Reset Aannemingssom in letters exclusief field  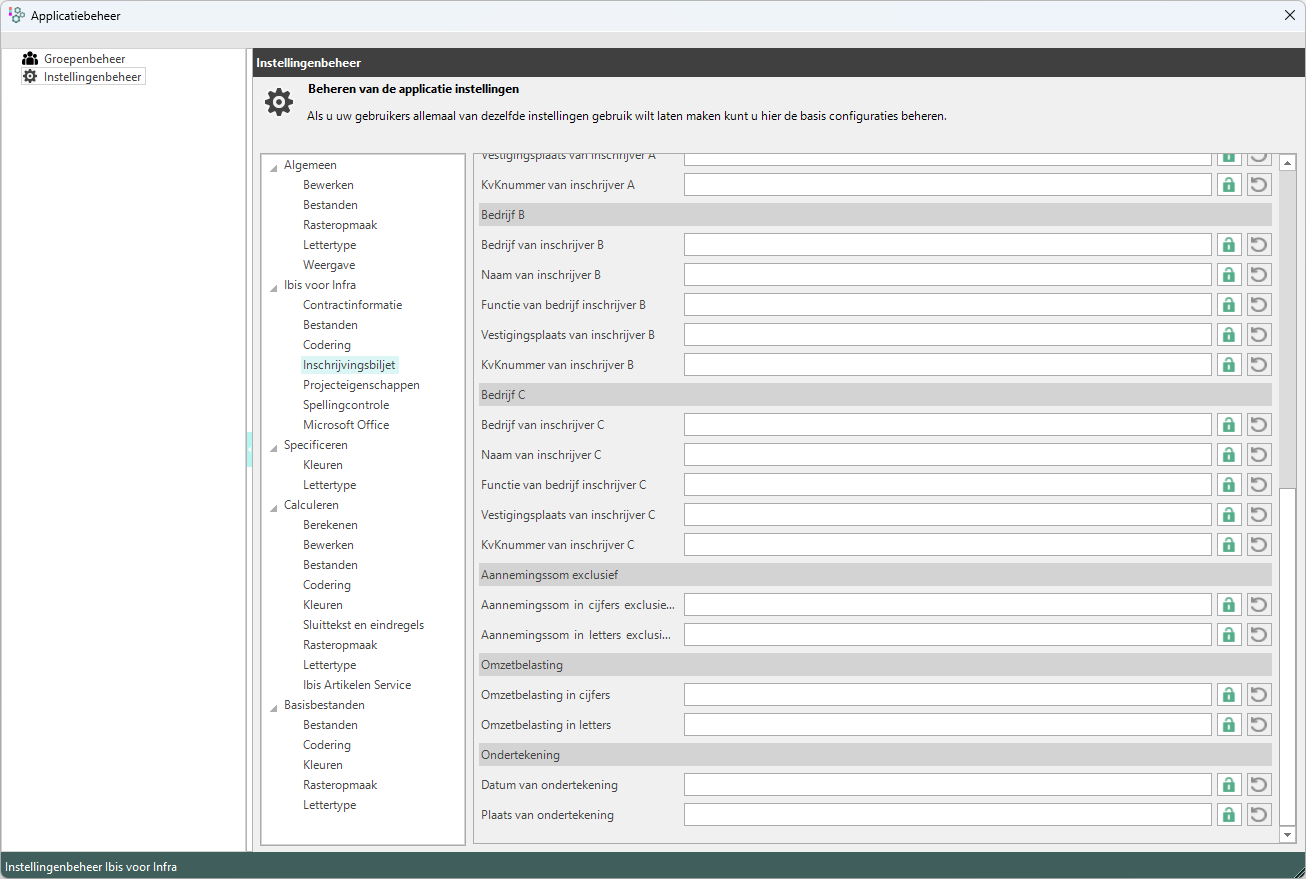click(x=1259, y=635)
